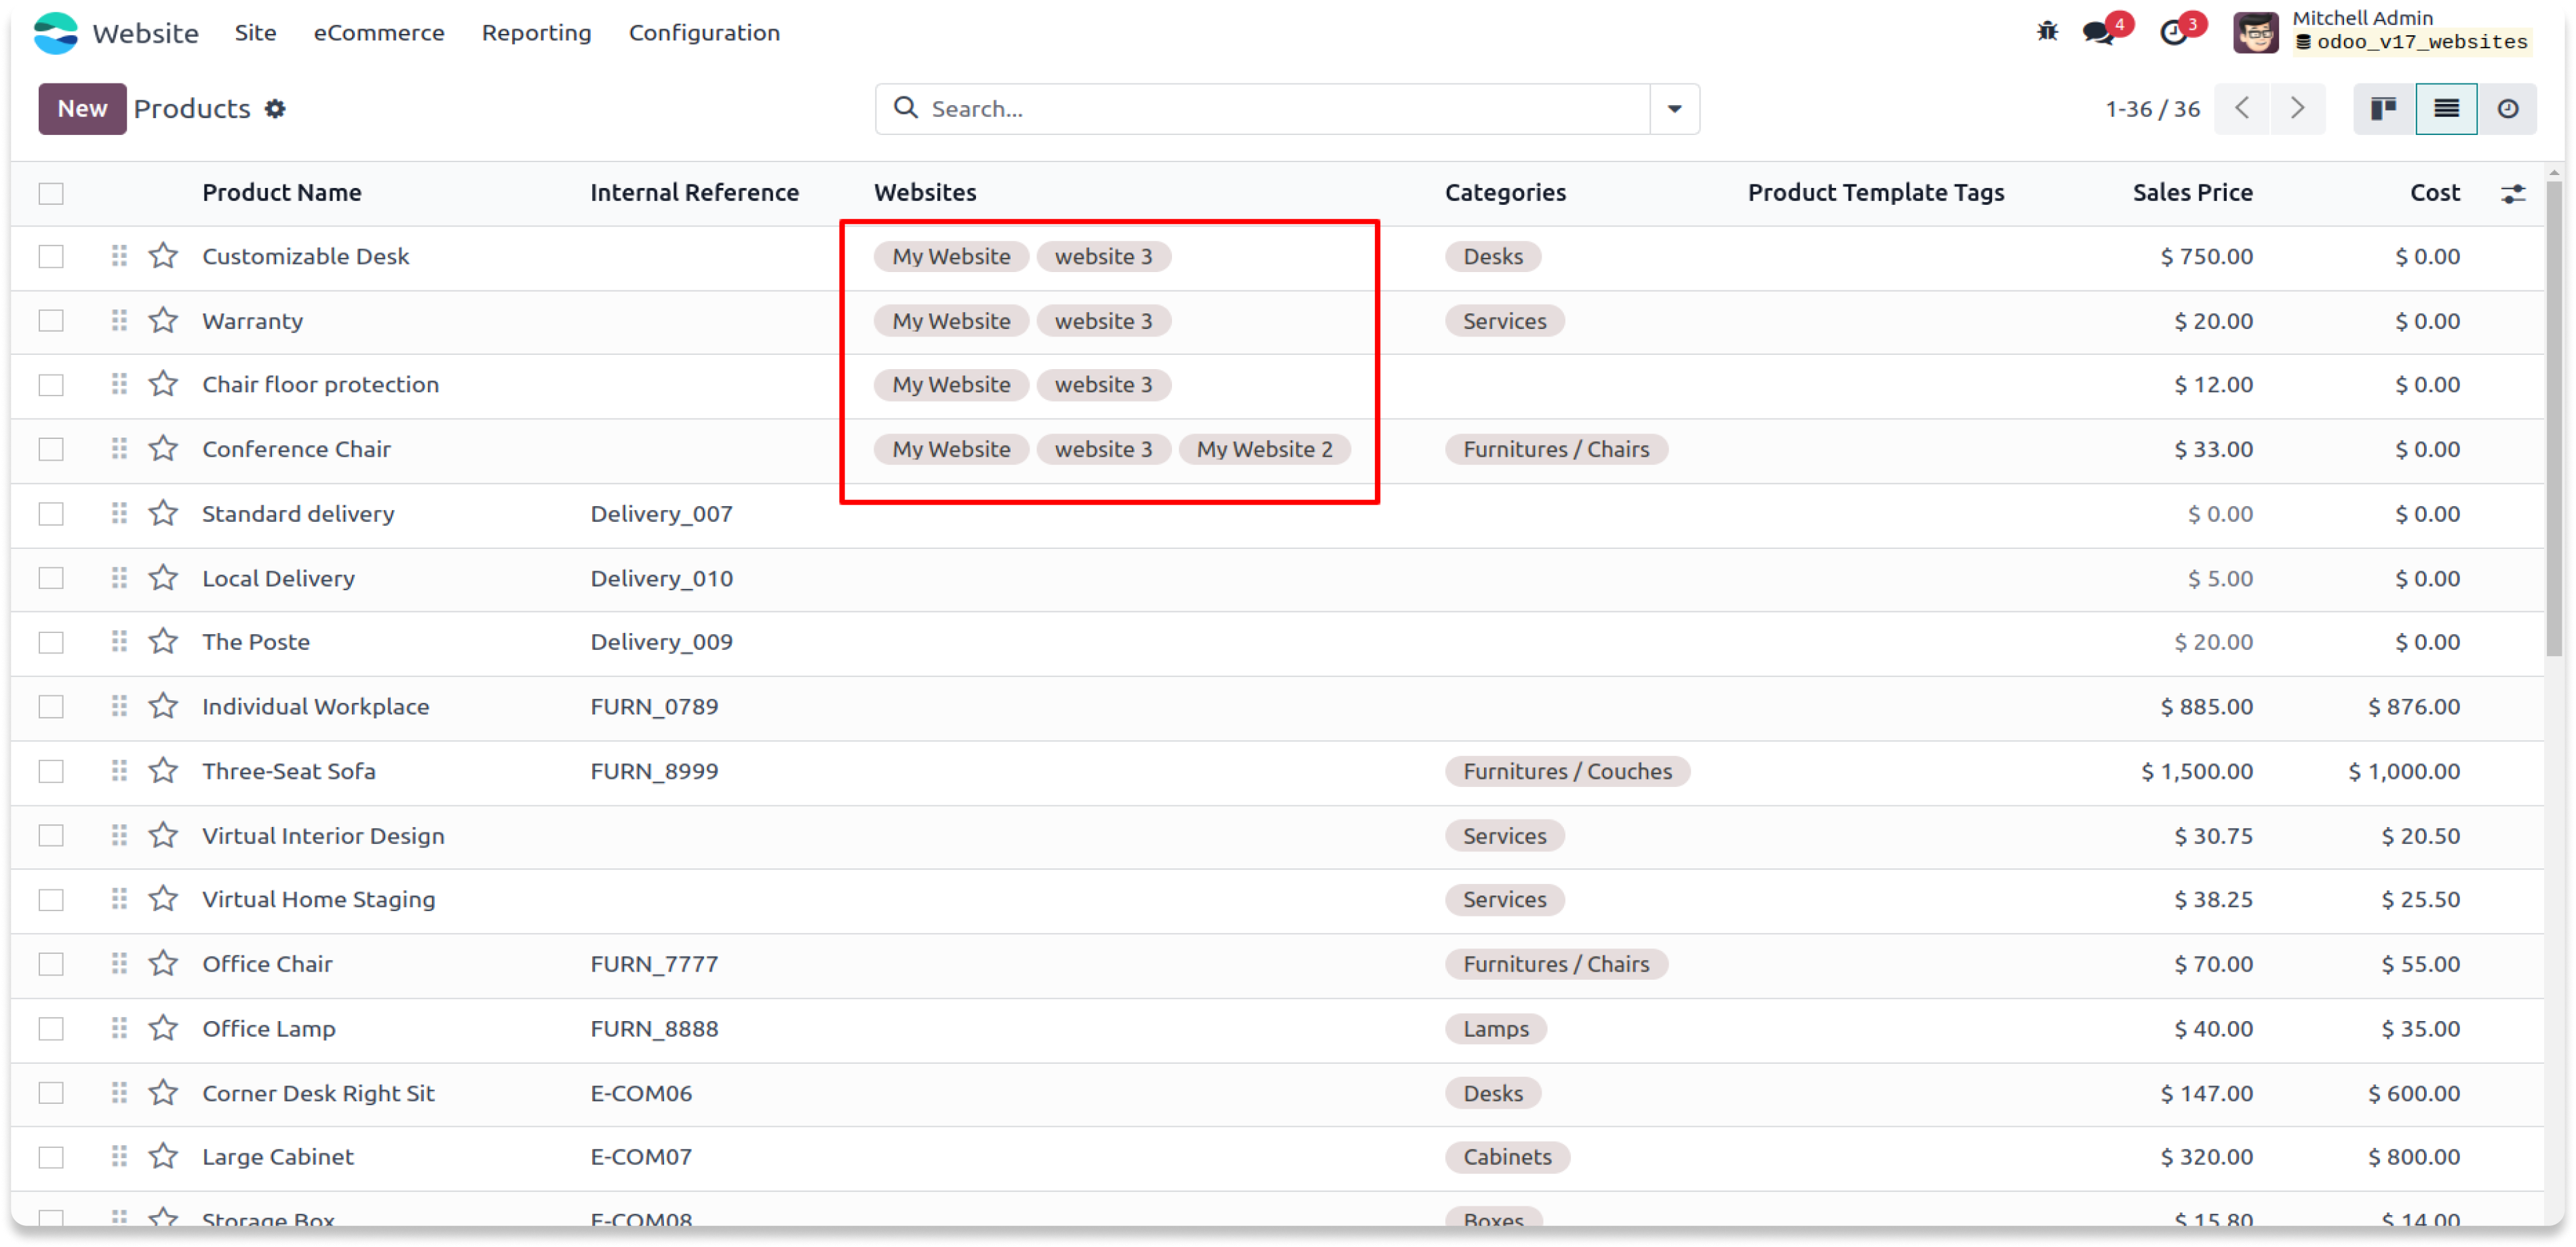Star the Customizable Desk product as favorite
The width and height of the screenshot is (2576, 1247).
(163, 256)
